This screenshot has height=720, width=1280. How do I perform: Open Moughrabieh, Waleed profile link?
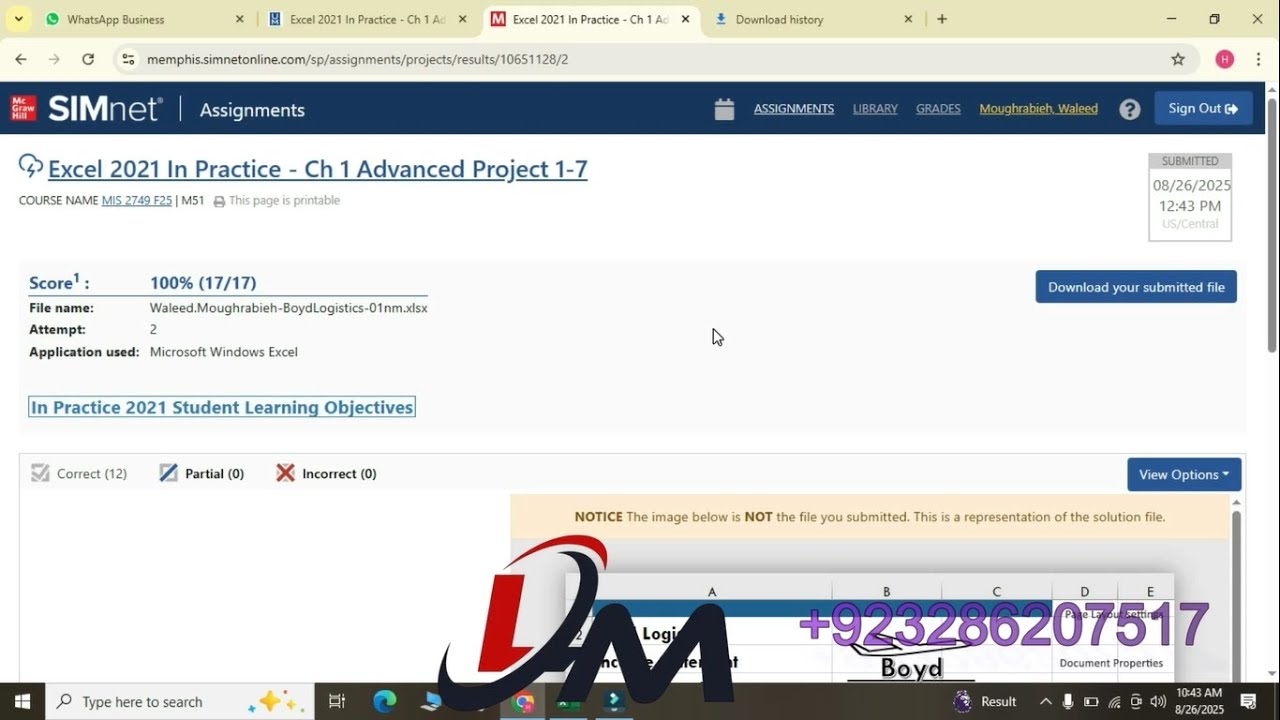tap(1038, 109)
